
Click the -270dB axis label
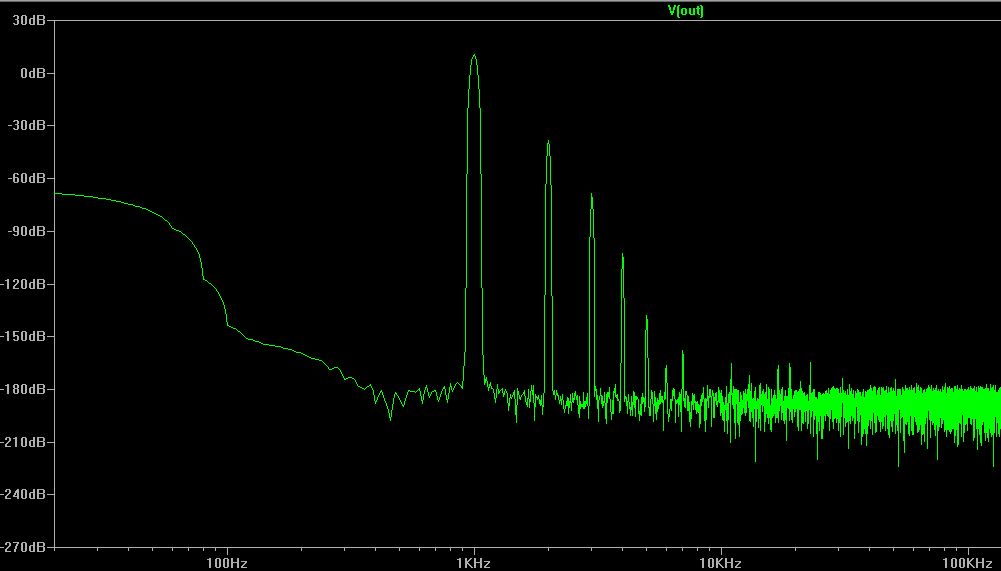(x=24, y=547)
